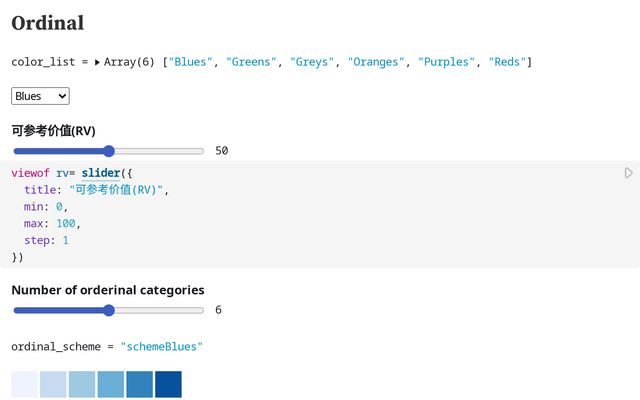Click the 可参考价值(RV) slider handle

109,151
